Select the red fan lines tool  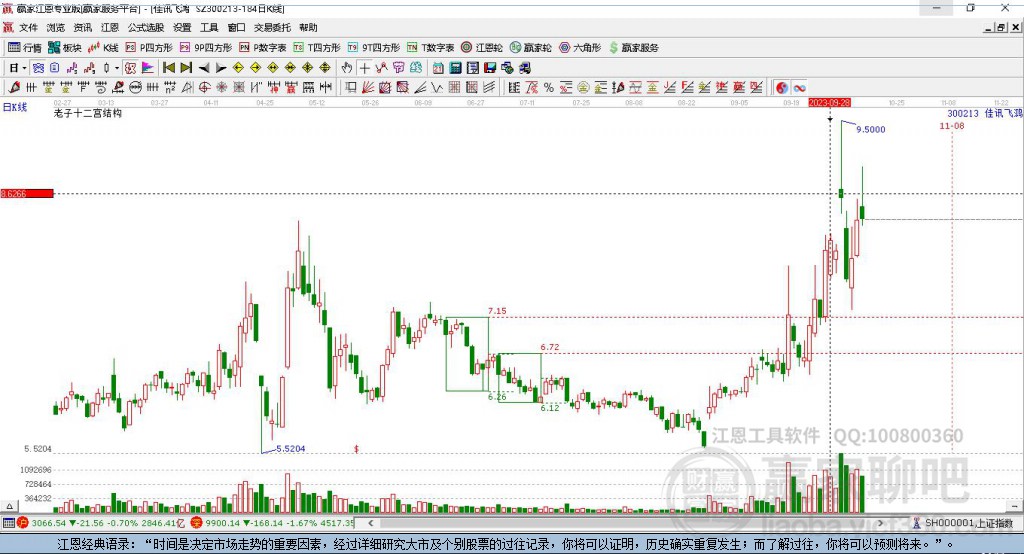[368, 88]
